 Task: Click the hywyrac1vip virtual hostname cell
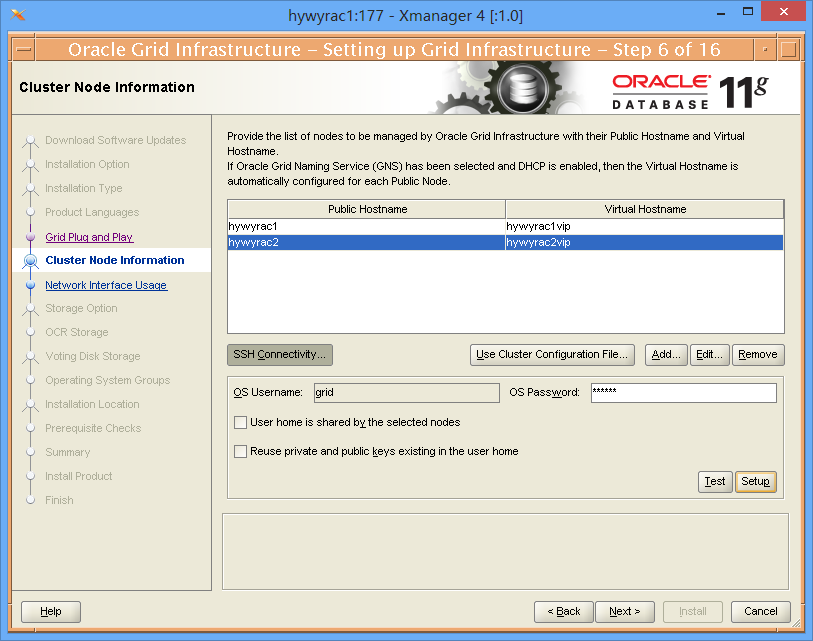tap(644, 227)
